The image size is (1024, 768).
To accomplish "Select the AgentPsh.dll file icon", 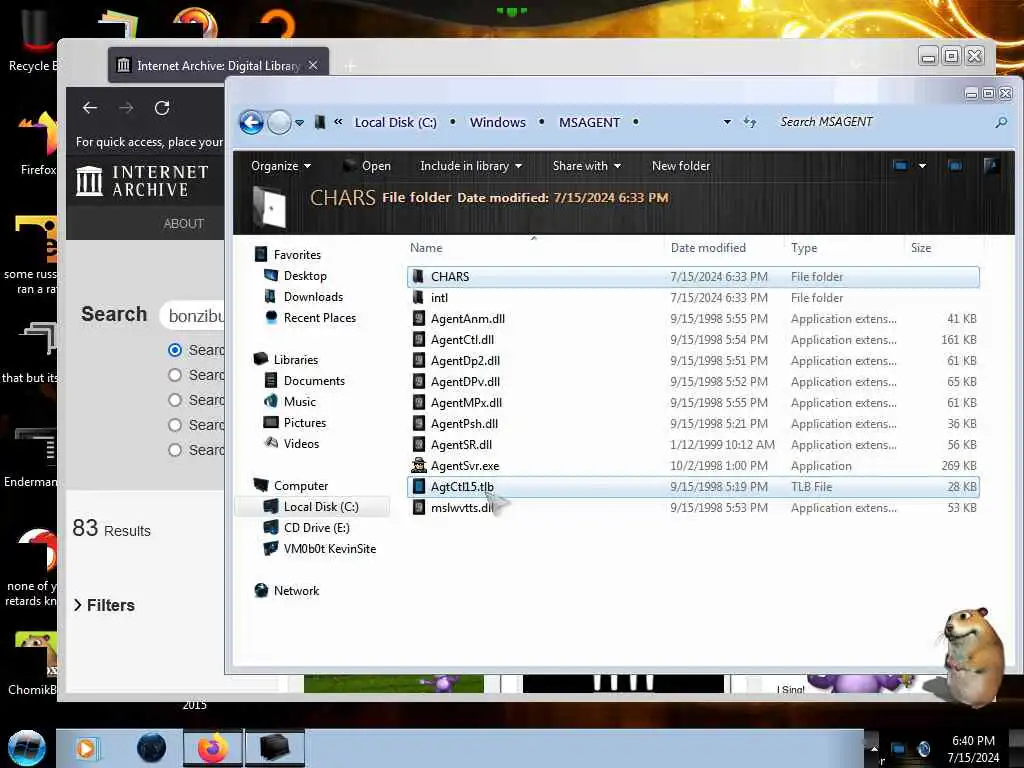I will [419, 423].
